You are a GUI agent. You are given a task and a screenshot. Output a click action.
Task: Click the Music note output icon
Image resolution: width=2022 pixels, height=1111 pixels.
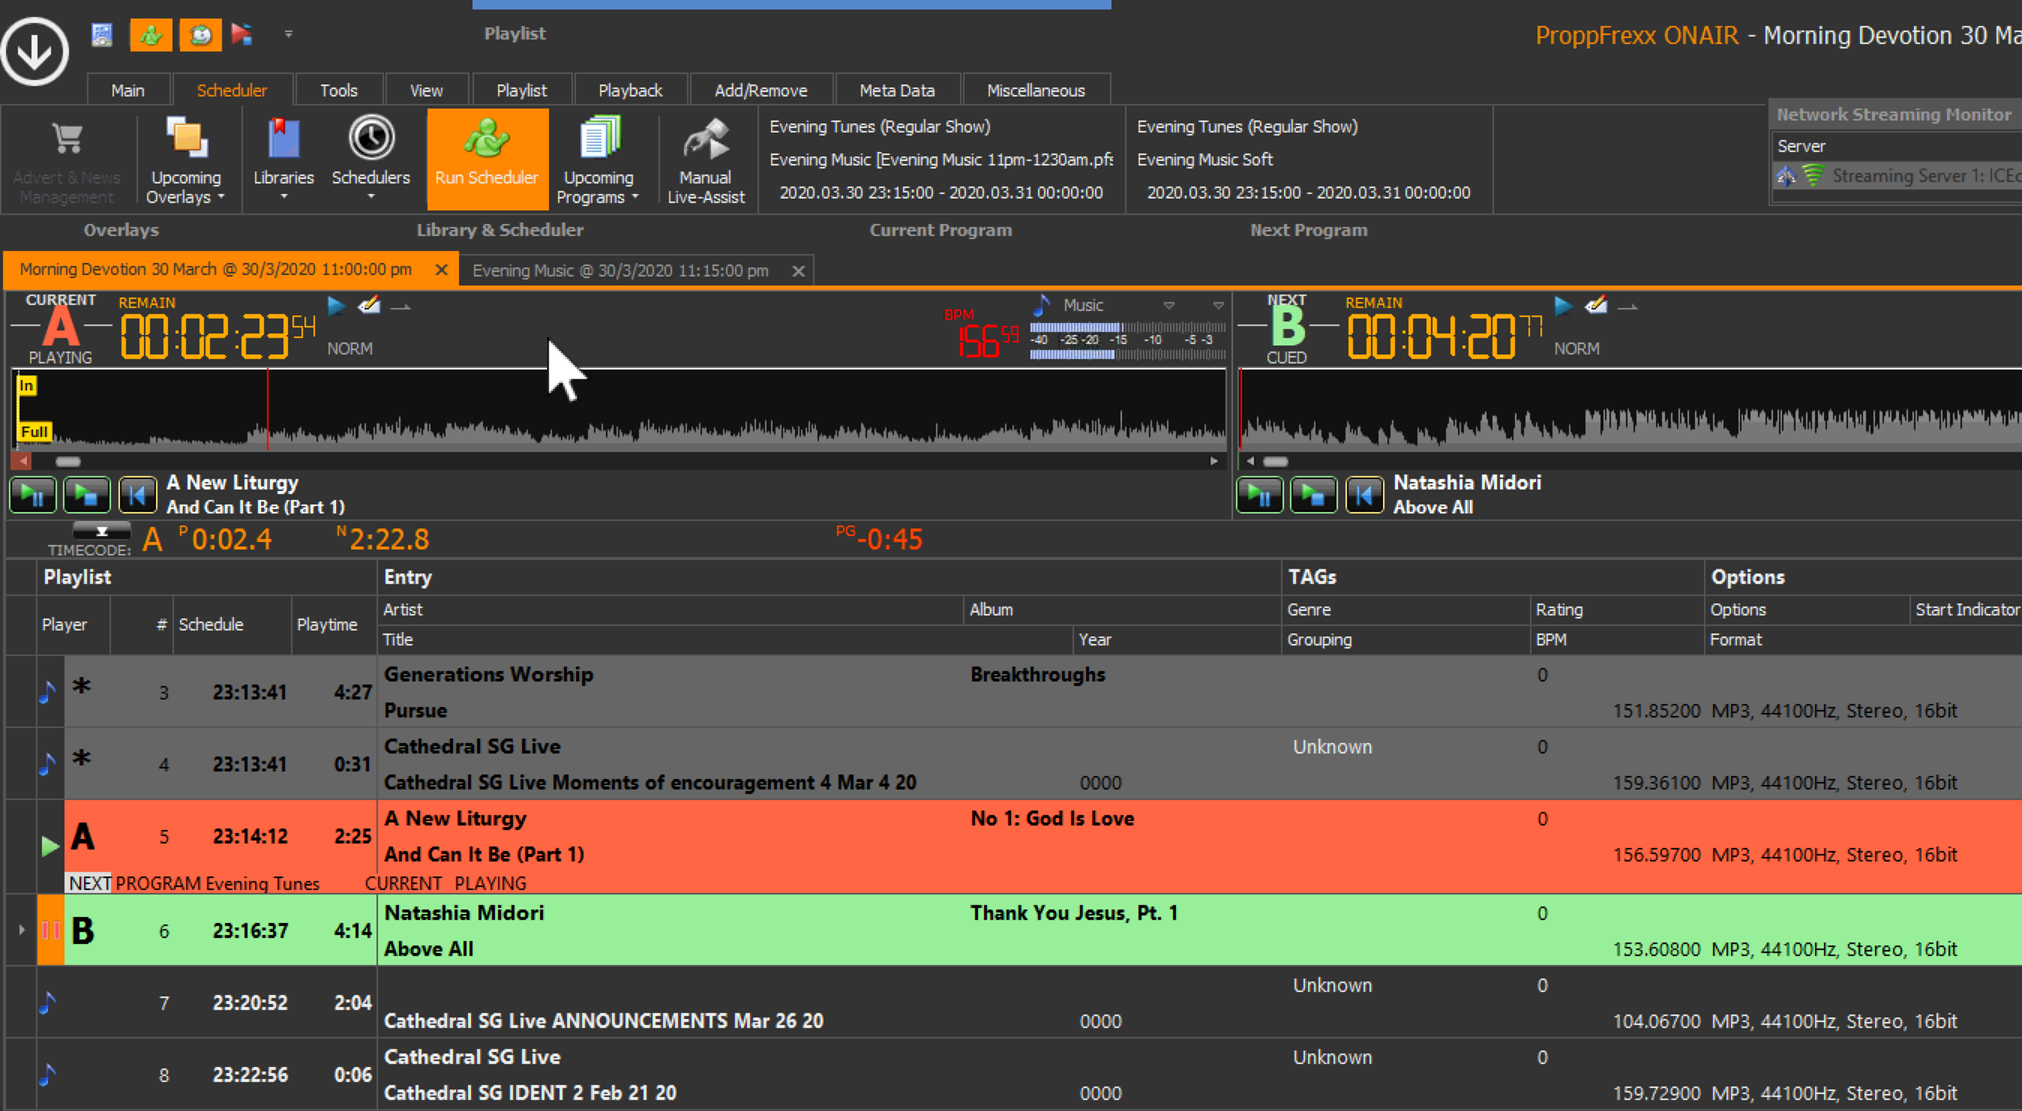tap(1042, 305)
